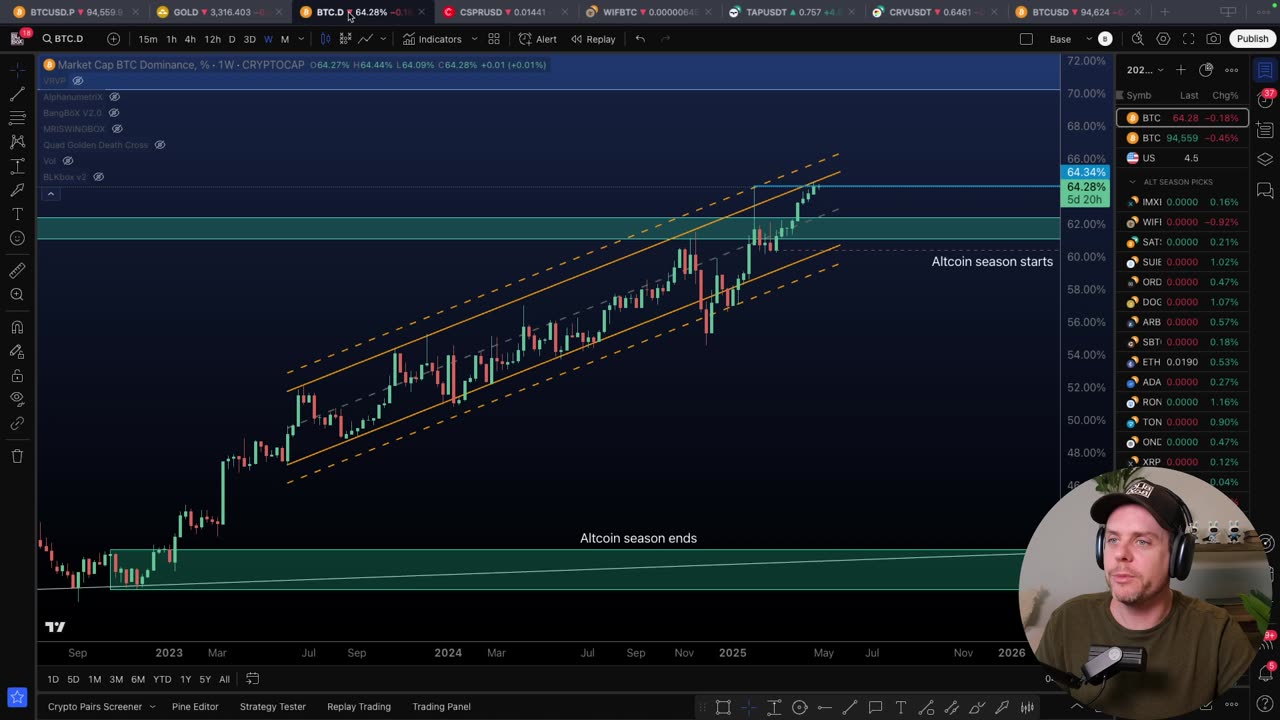Hide all drawings with the eye tool
Viewport: 1280px width, 720px height.
point(17,400)
